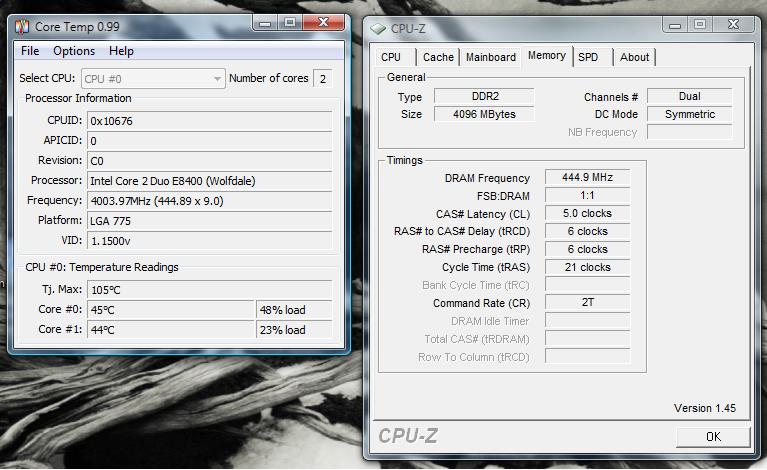Click the empty Row To Column (tRCD) field
This screenshot has width=767, height=470.
[587, 357]
